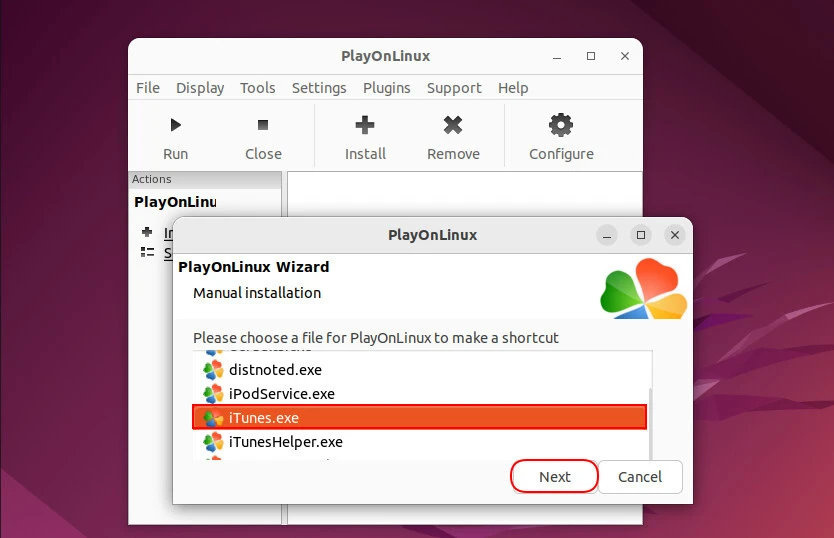
Task: Open Configure via the gear icon
Action: [561, 126]
